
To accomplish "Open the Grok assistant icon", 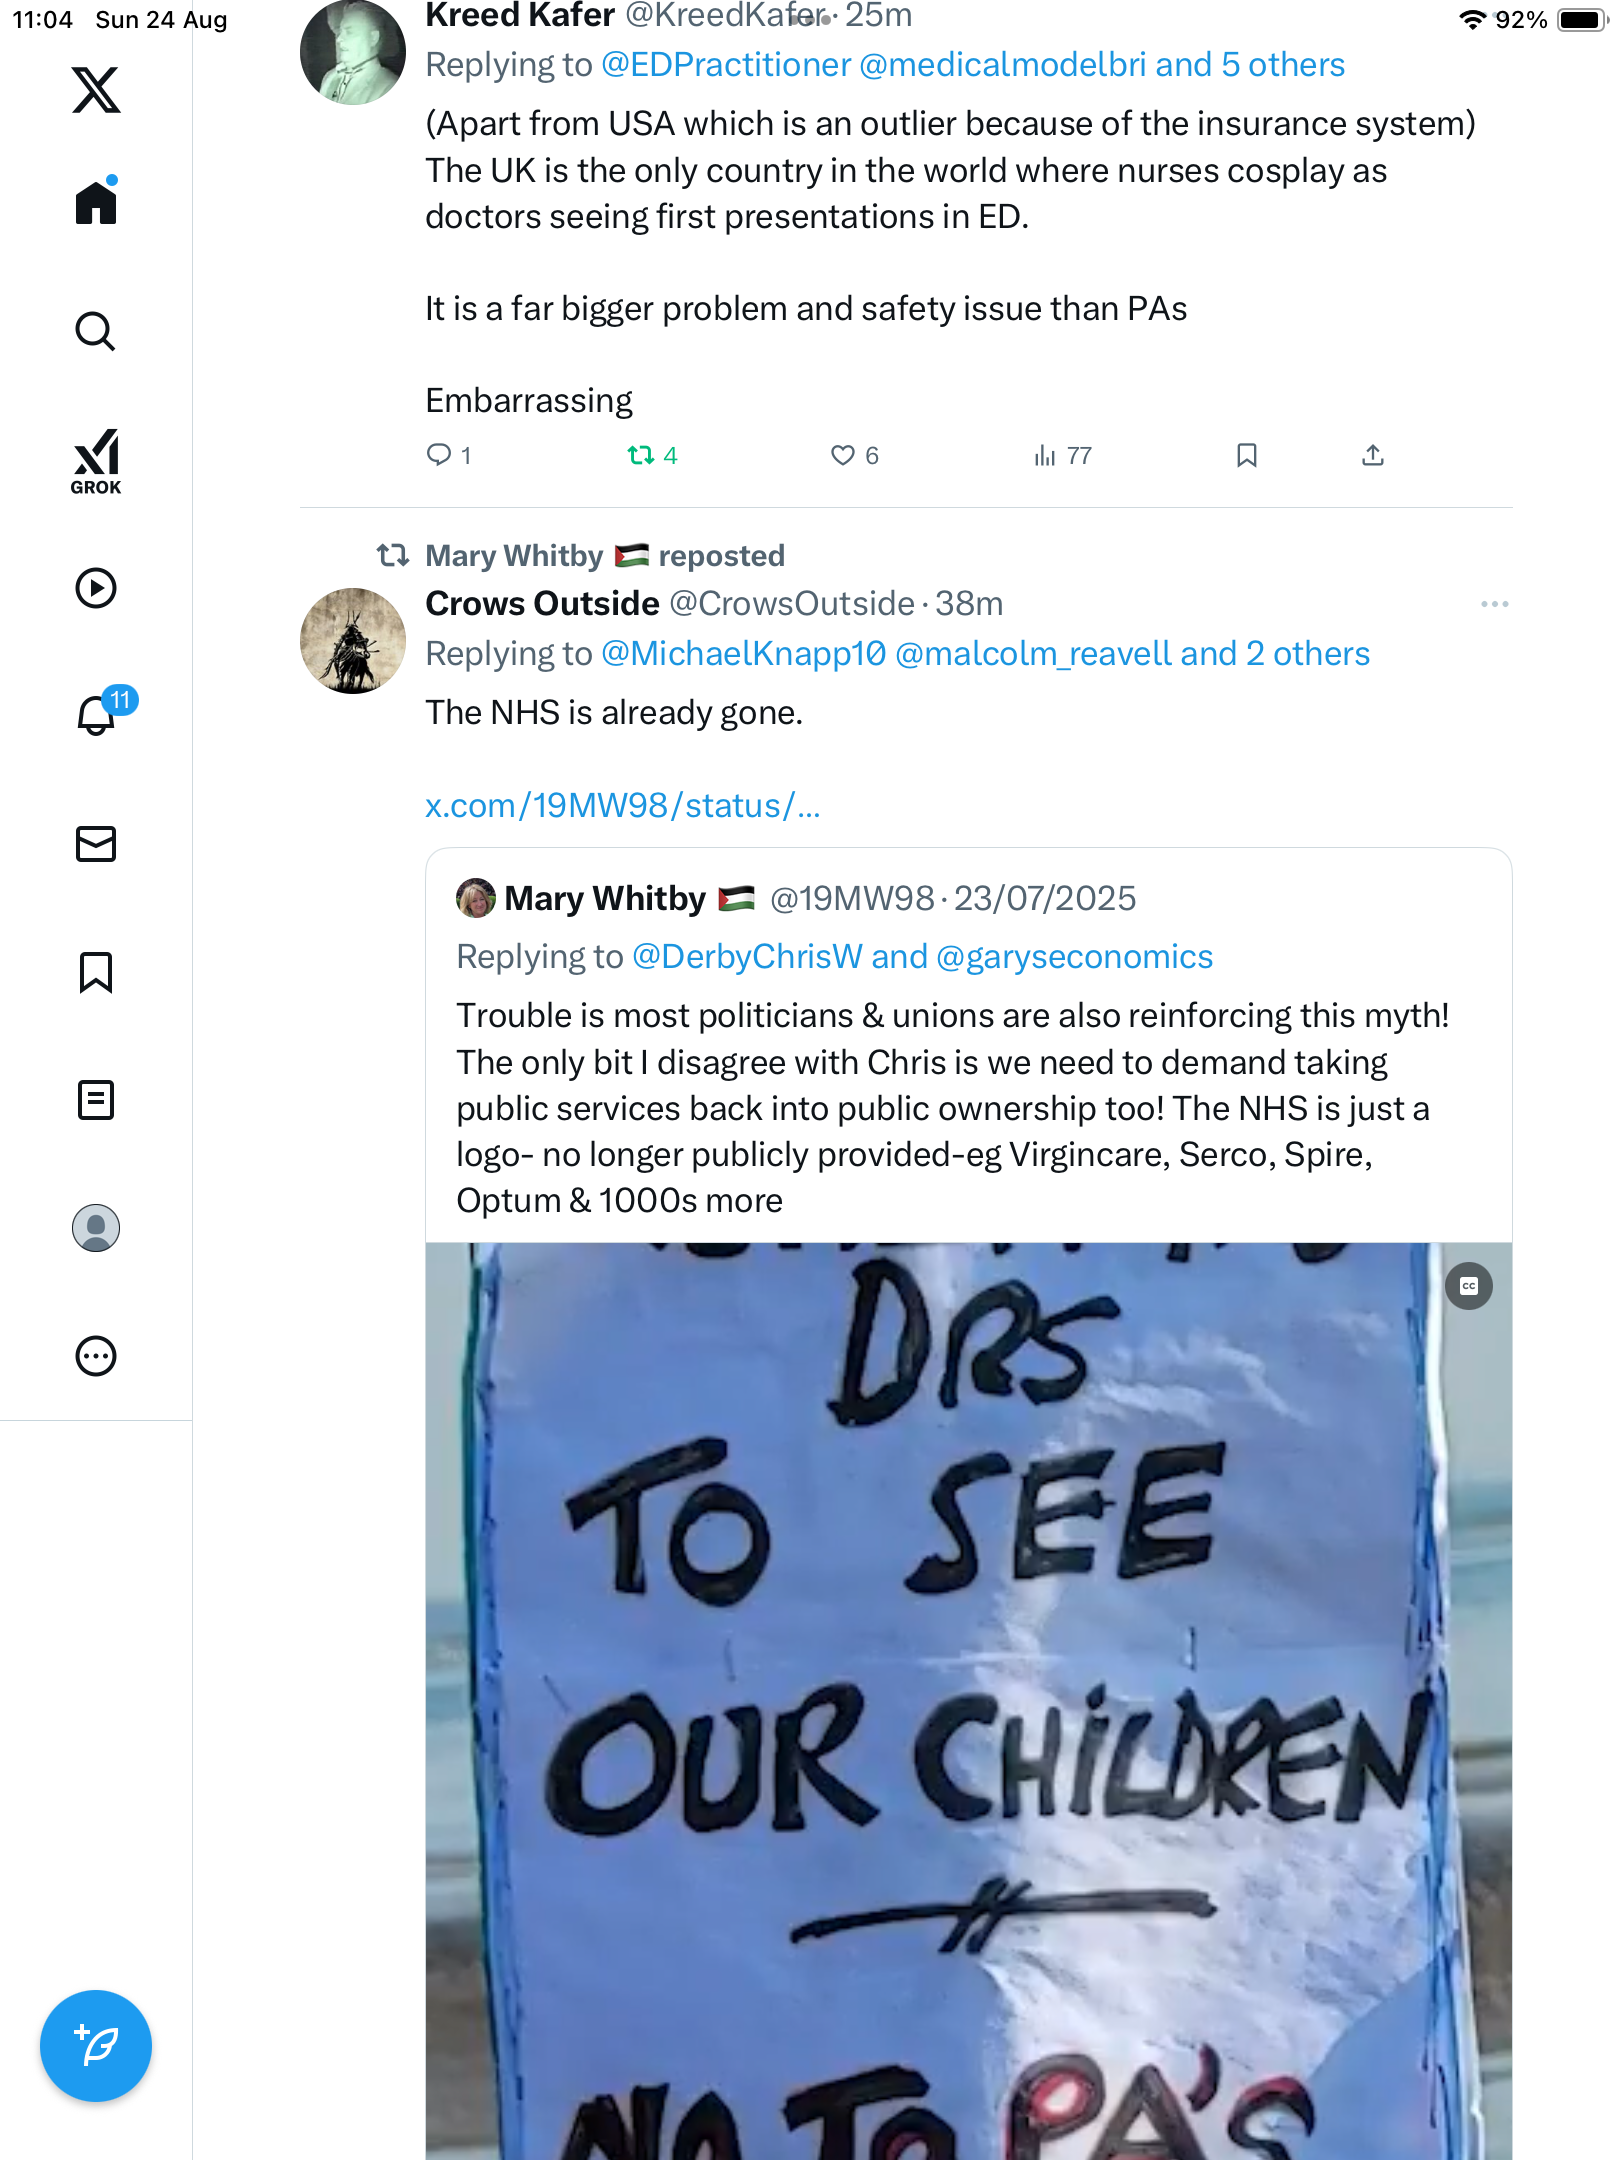I will (96, 462).
